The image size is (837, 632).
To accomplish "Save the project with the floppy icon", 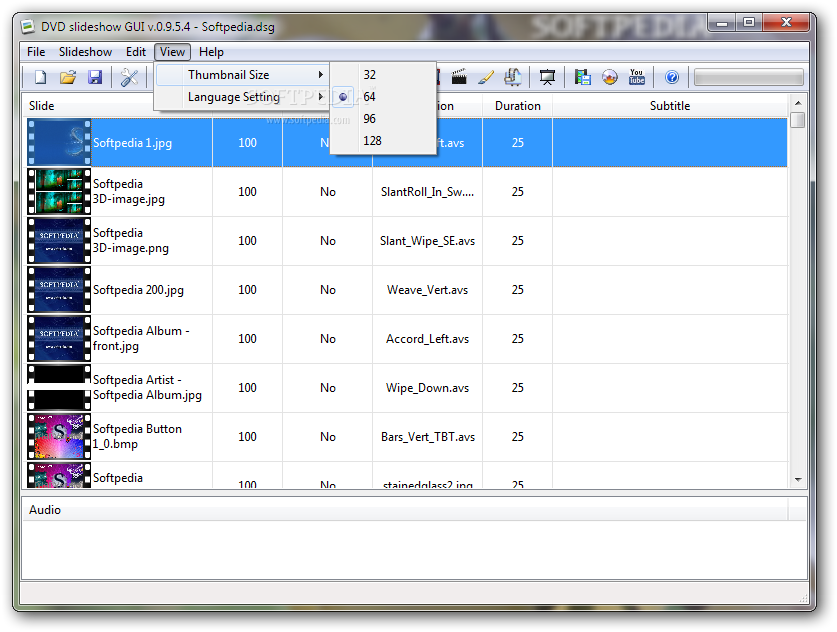I will click(95, 77).
